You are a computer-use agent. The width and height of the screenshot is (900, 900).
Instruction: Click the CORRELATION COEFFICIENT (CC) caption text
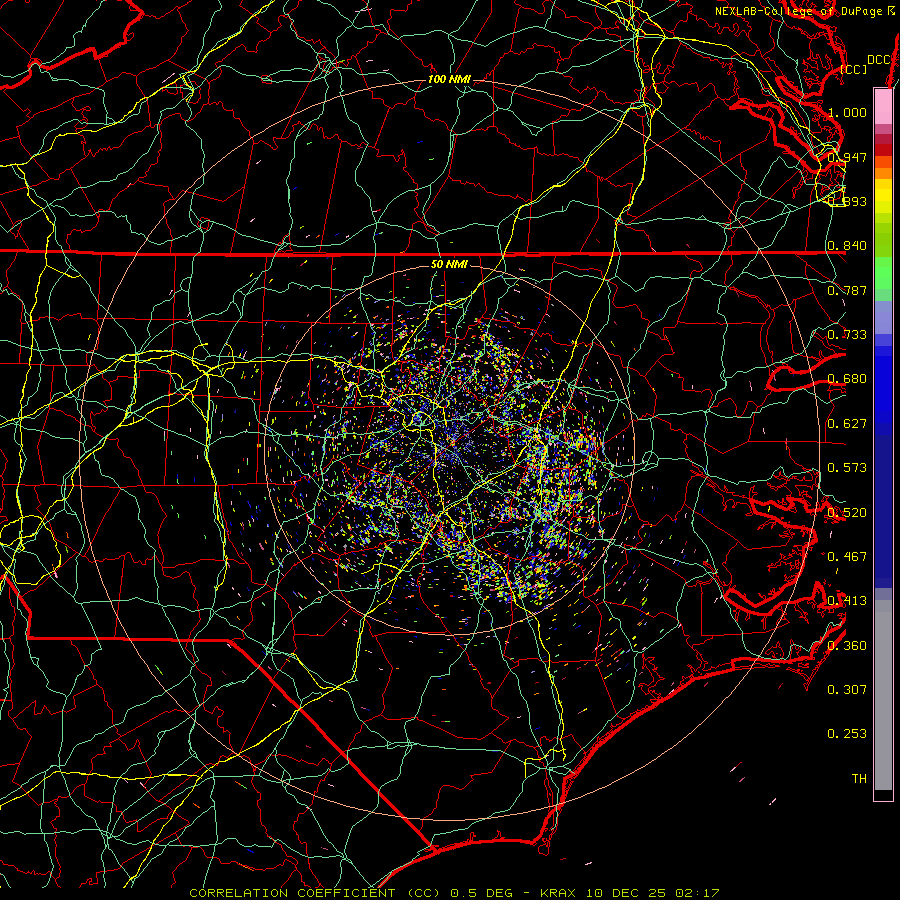coord(315,893)
